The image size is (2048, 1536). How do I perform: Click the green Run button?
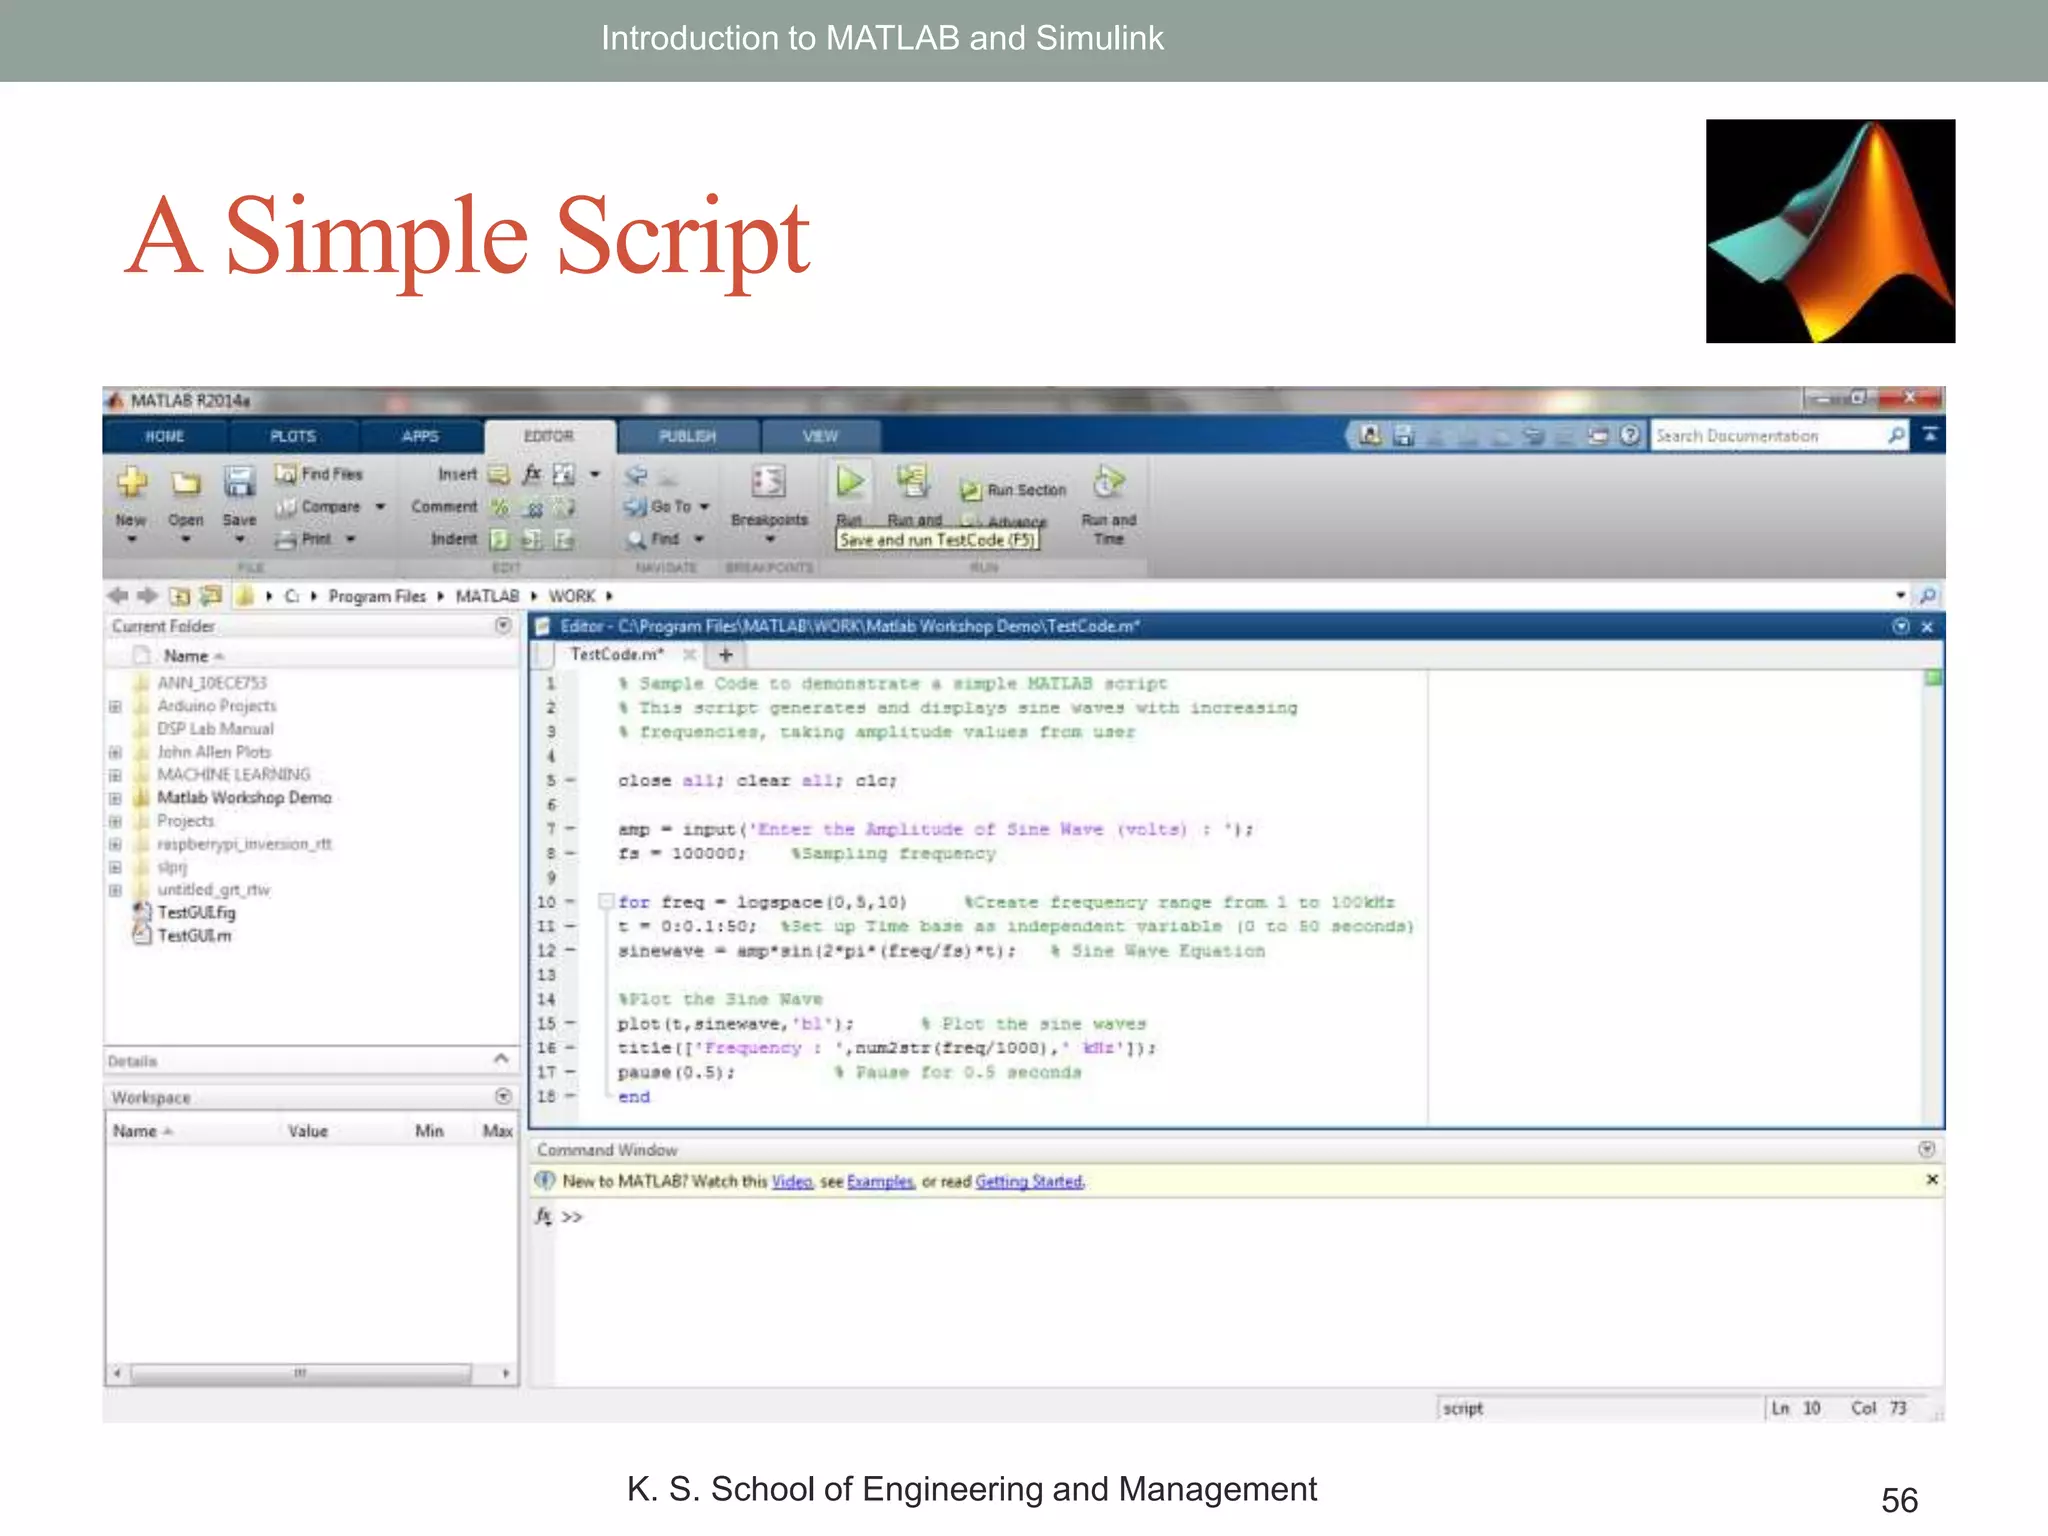tap(850, 482)
